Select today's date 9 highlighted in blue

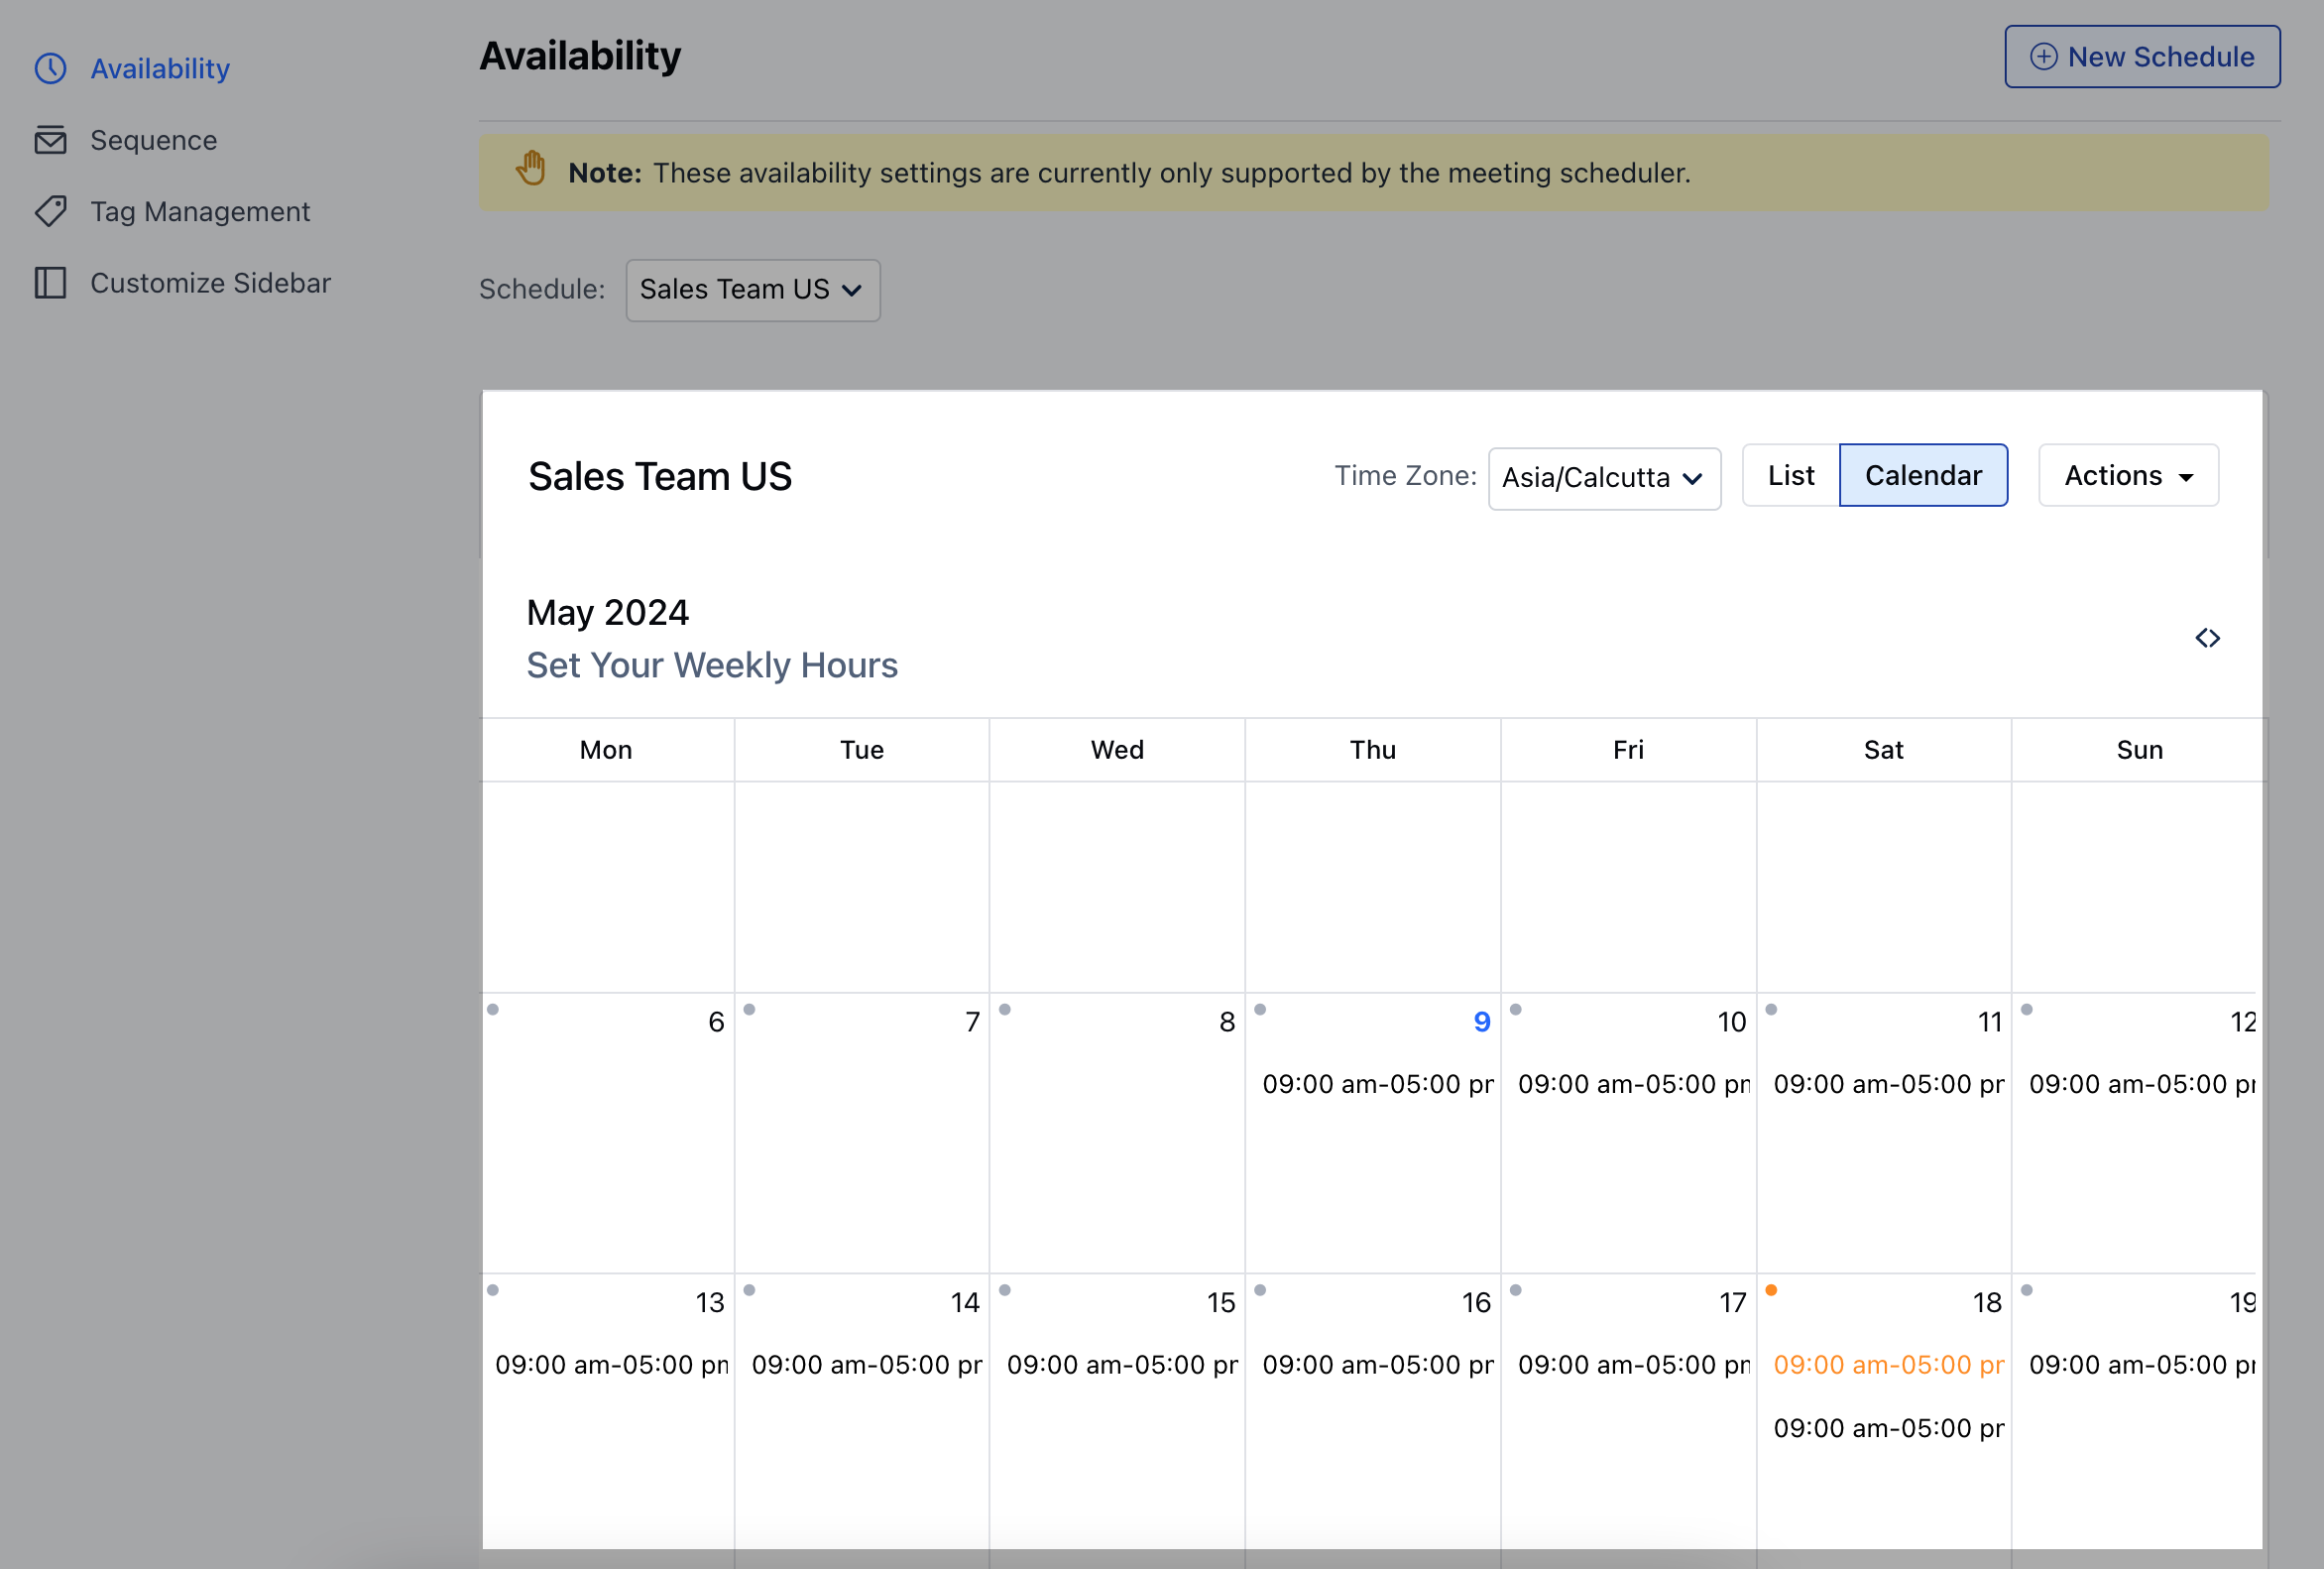(x=1482, y=1022)
